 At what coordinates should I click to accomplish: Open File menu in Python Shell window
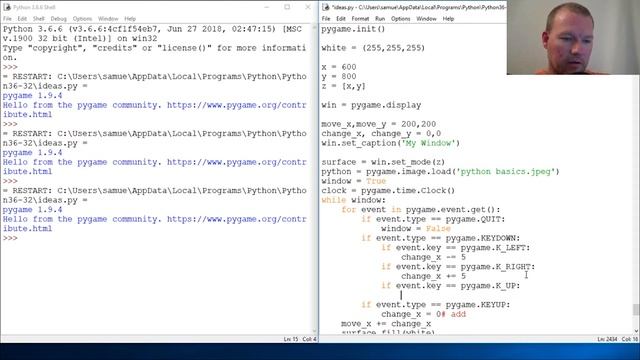point(7,19)
